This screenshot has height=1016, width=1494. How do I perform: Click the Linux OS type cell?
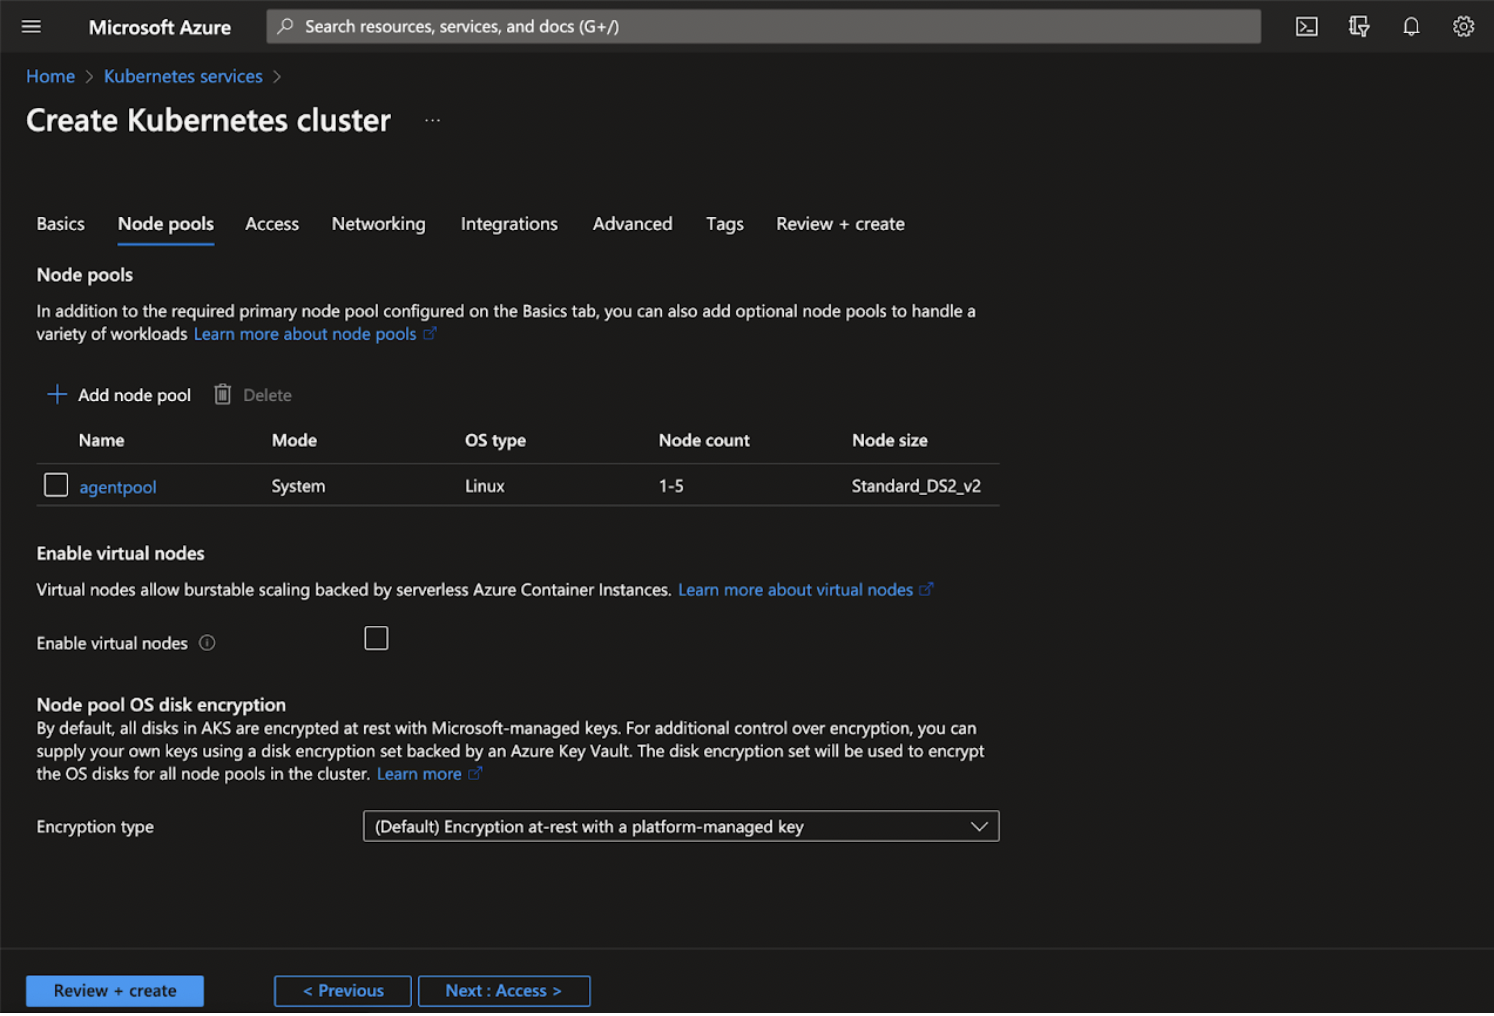(485, 486)
